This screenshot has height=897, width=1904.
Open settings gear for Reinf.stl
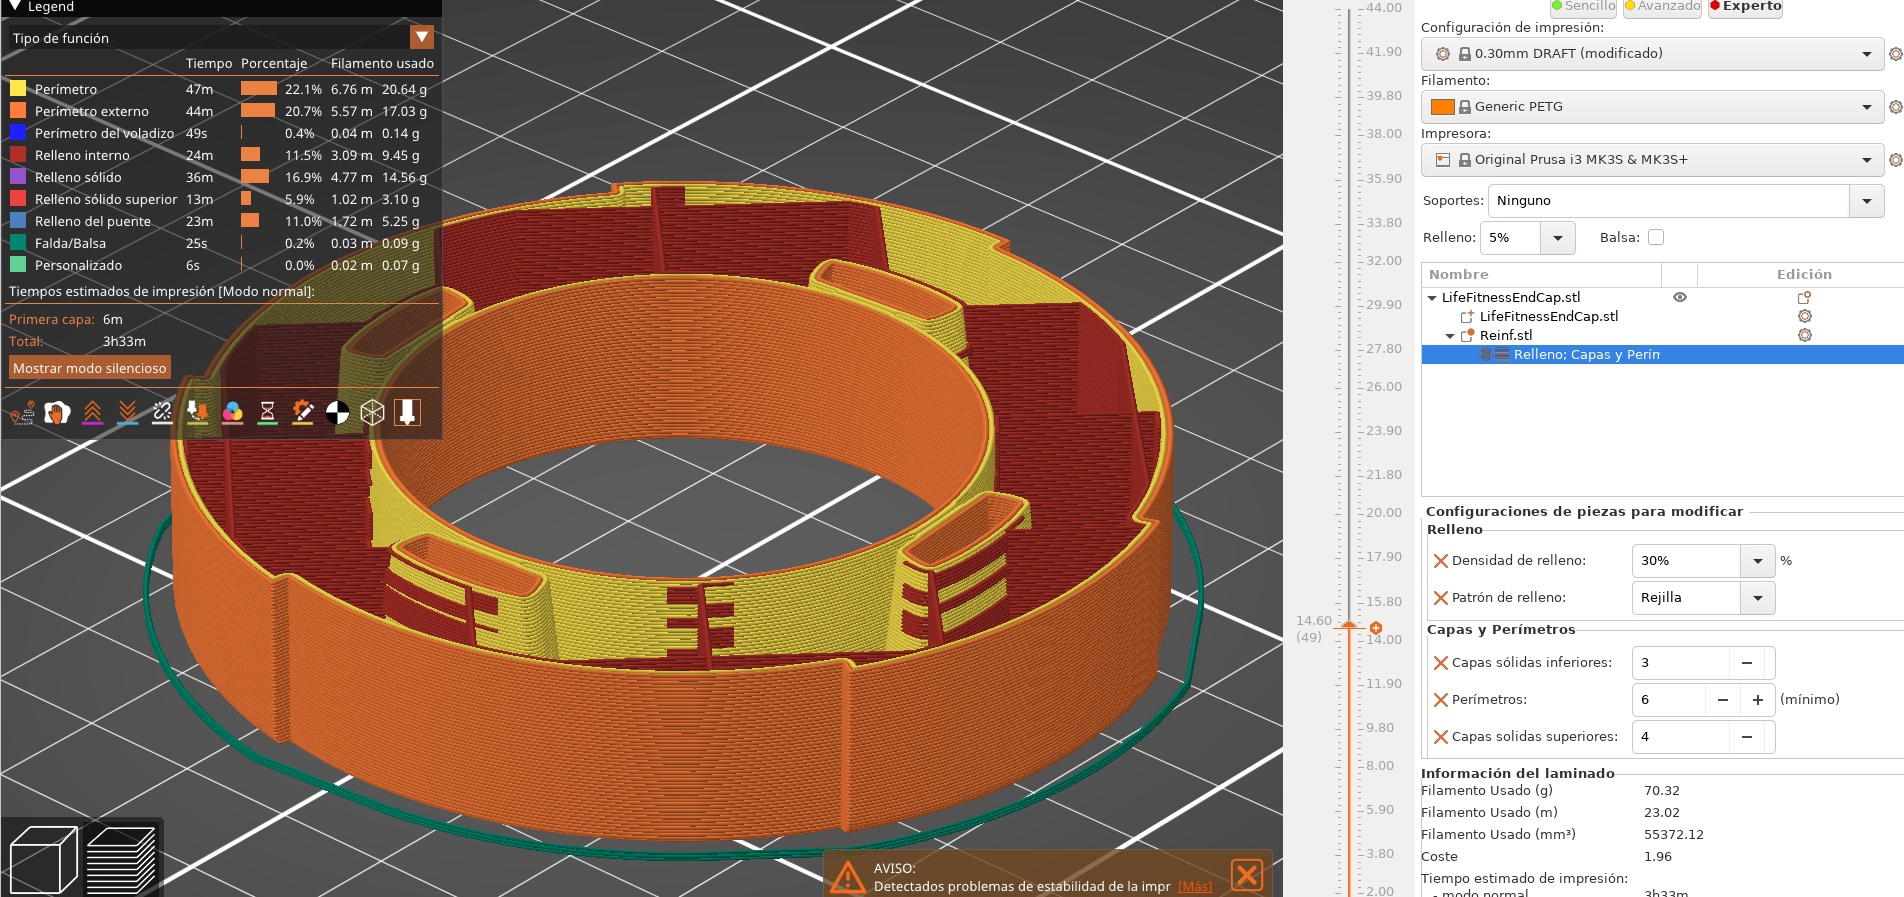coord(1805,335)
